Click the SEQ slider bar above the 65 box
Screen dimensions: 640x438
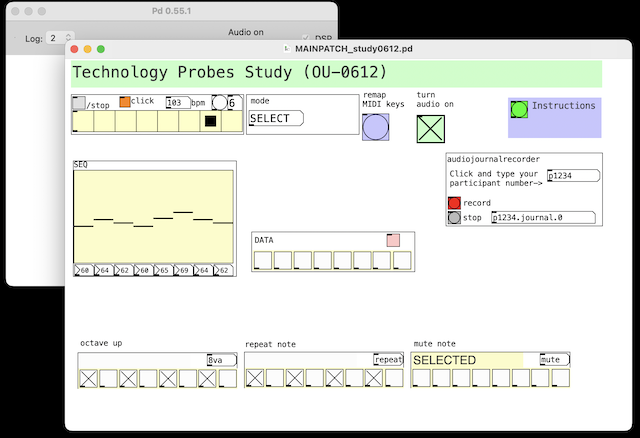pos(163,216)
